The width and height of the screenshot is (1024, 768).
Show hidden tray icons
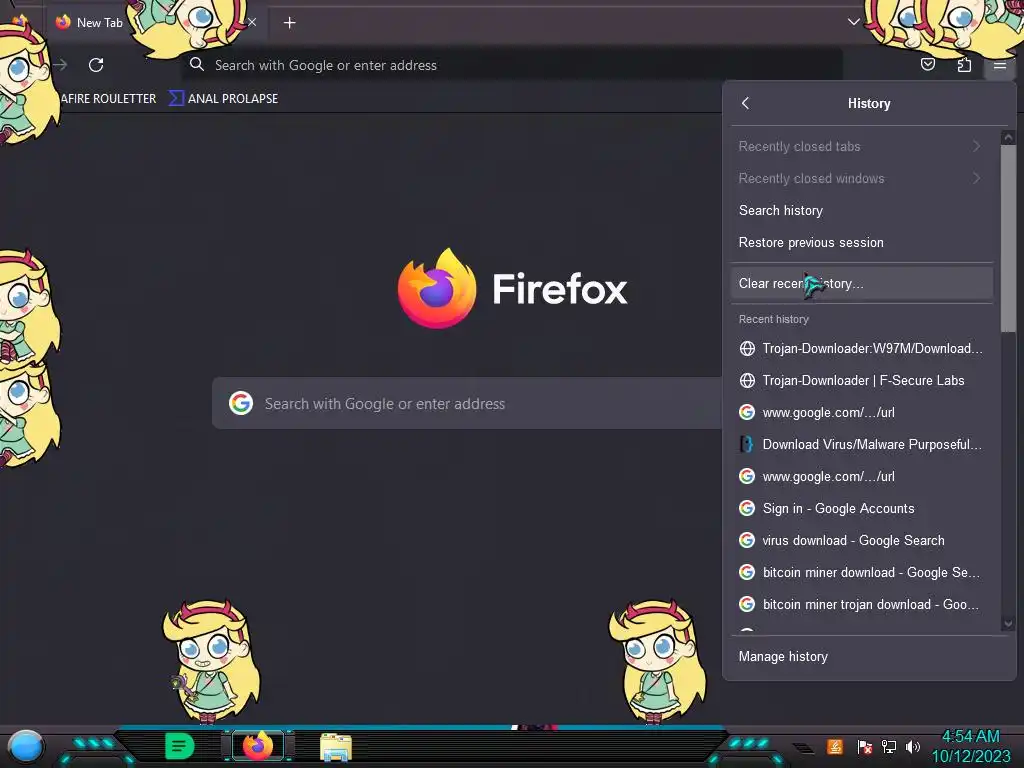[x=803, y=748]
